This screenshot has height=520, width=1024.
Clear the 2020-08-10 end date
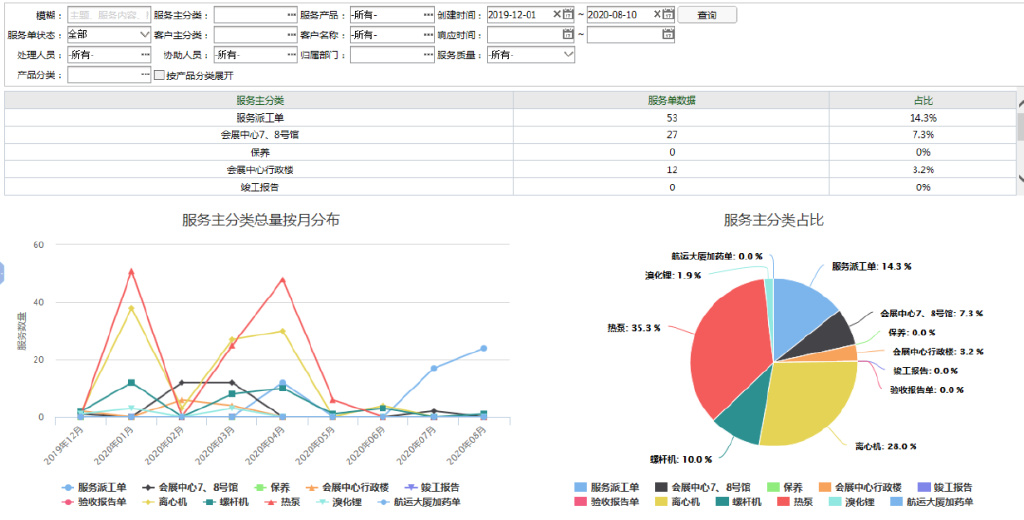click(x=657, y=15)
